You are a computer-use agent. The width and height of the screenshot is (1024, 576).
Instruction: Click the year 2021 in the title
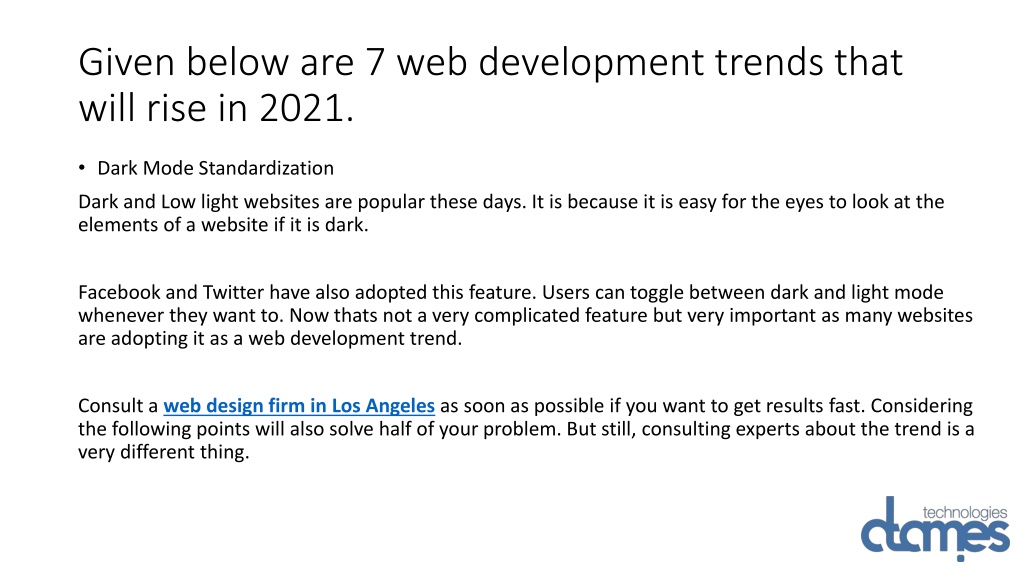[301, 107]
